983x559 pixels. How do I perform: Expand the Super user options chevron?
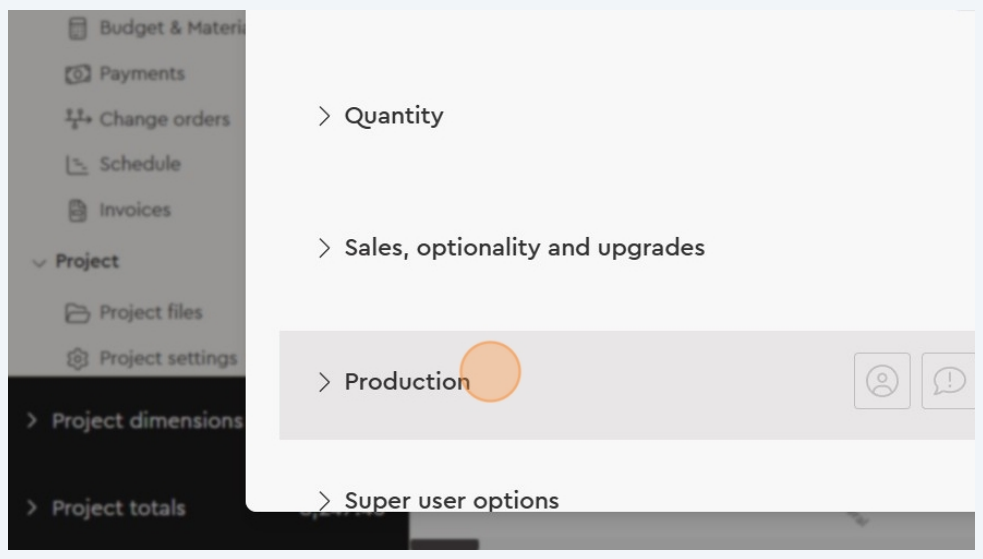pos(324,500)
